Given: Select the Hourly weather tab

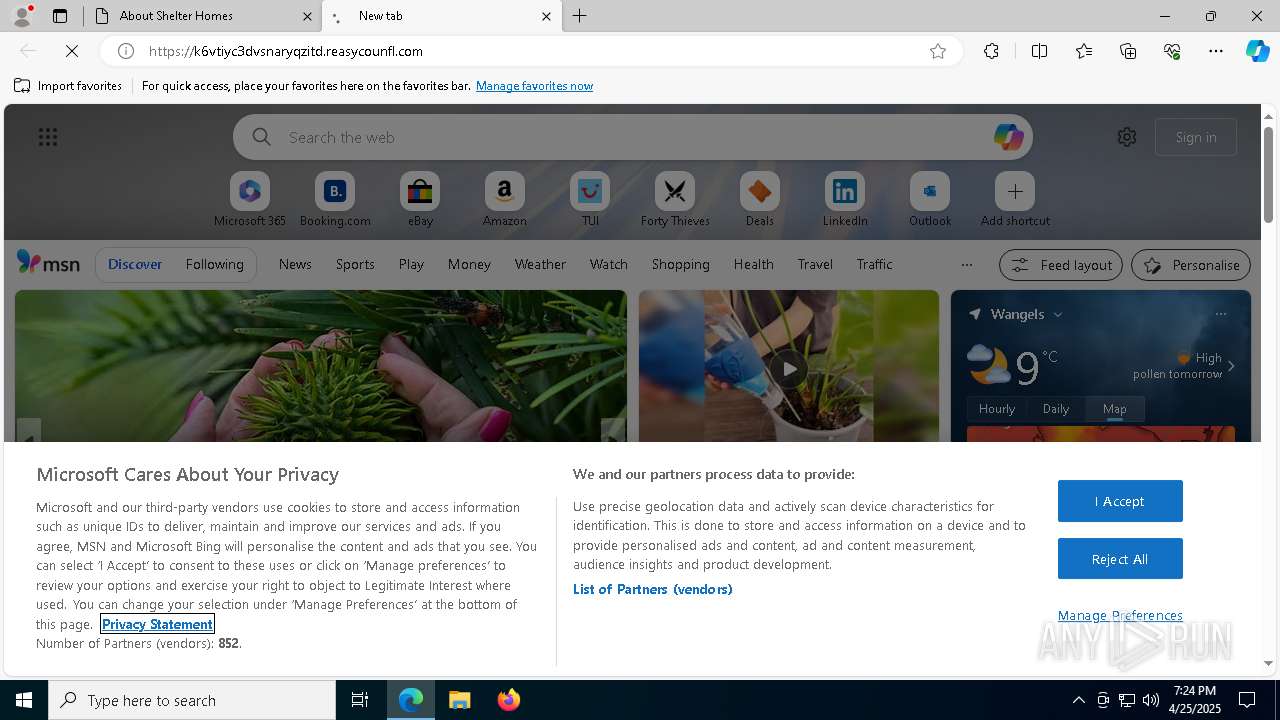Looking at the screenshot, I should pyautogui.click(x=996, y=409).
